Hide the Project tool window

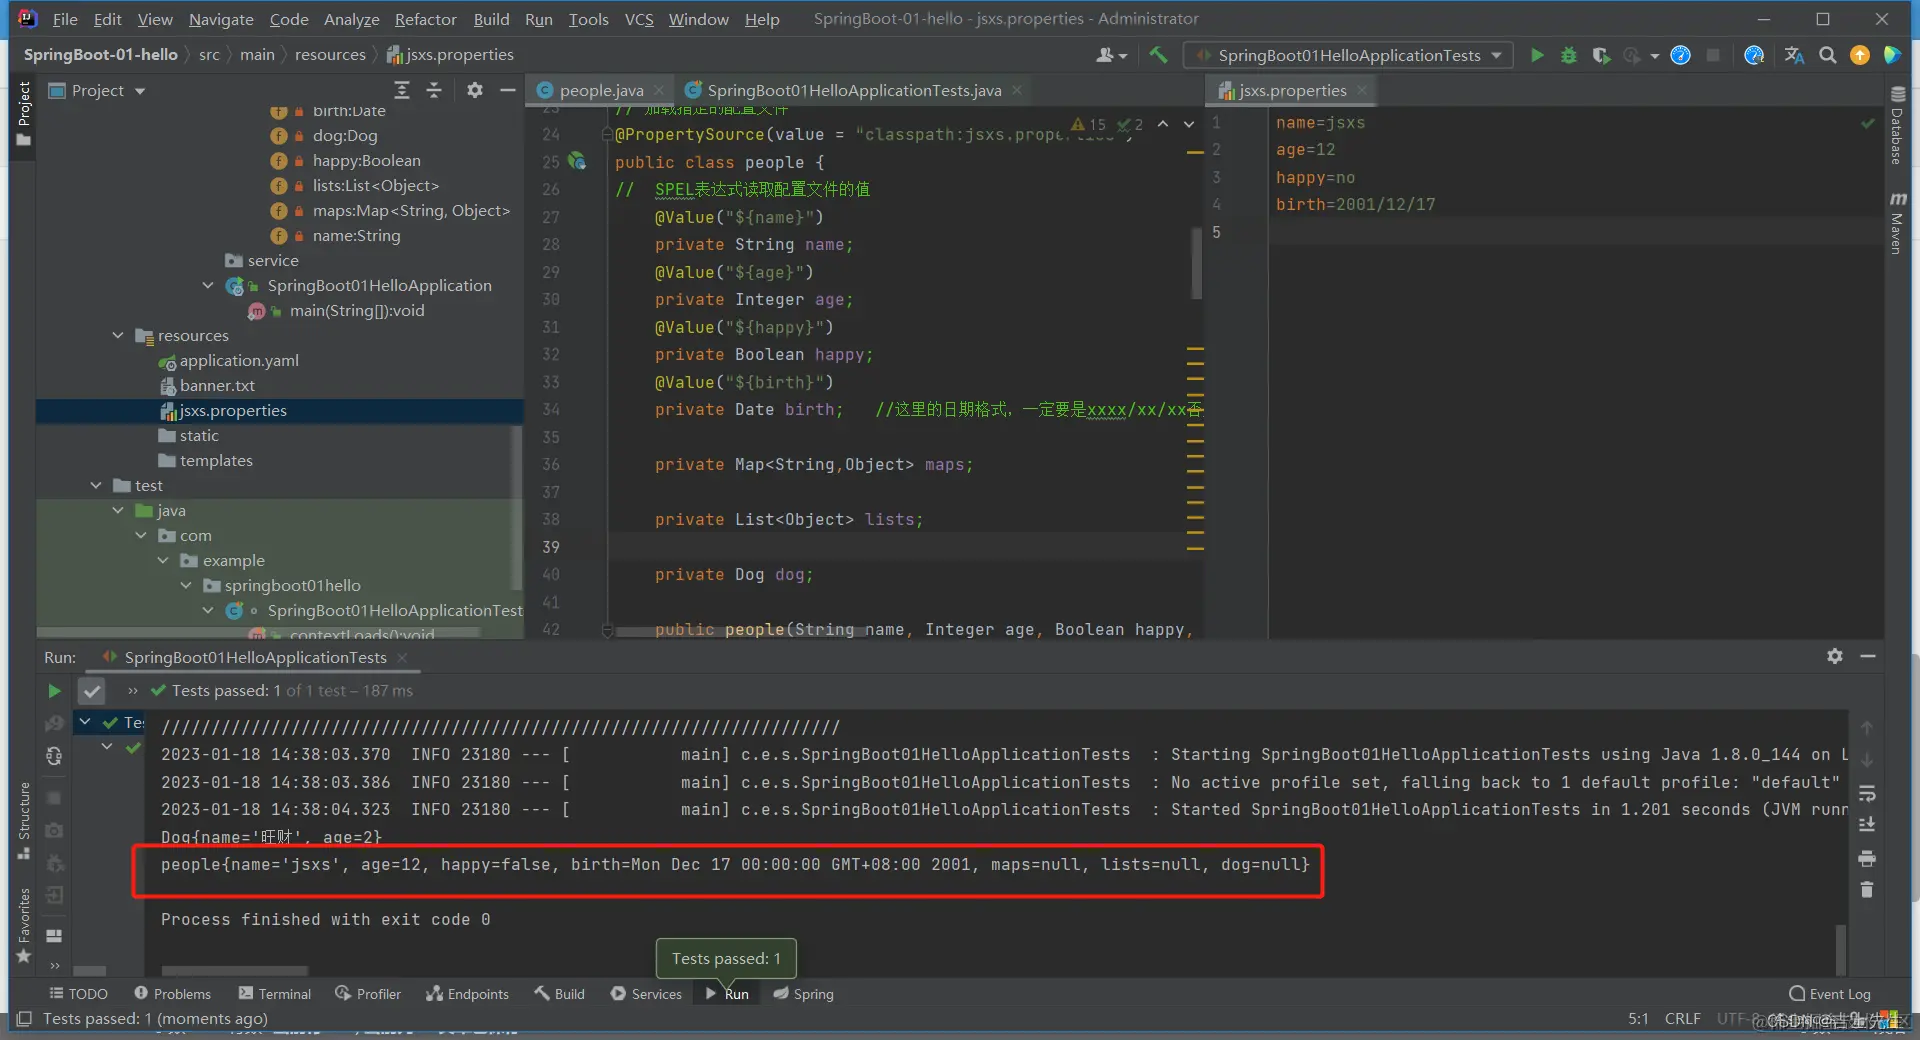coord(508,90)
